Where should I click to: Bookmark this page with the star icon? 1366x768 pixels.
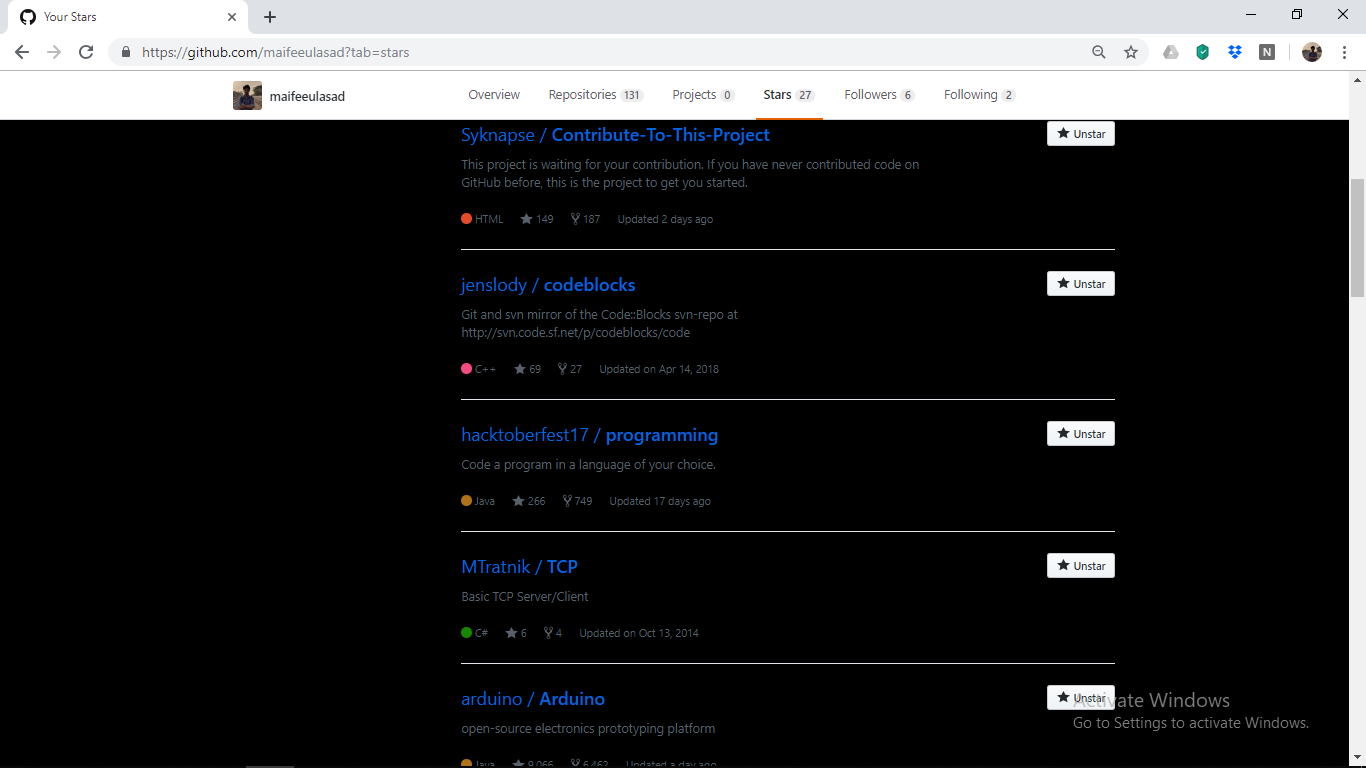coord(1131,52)
